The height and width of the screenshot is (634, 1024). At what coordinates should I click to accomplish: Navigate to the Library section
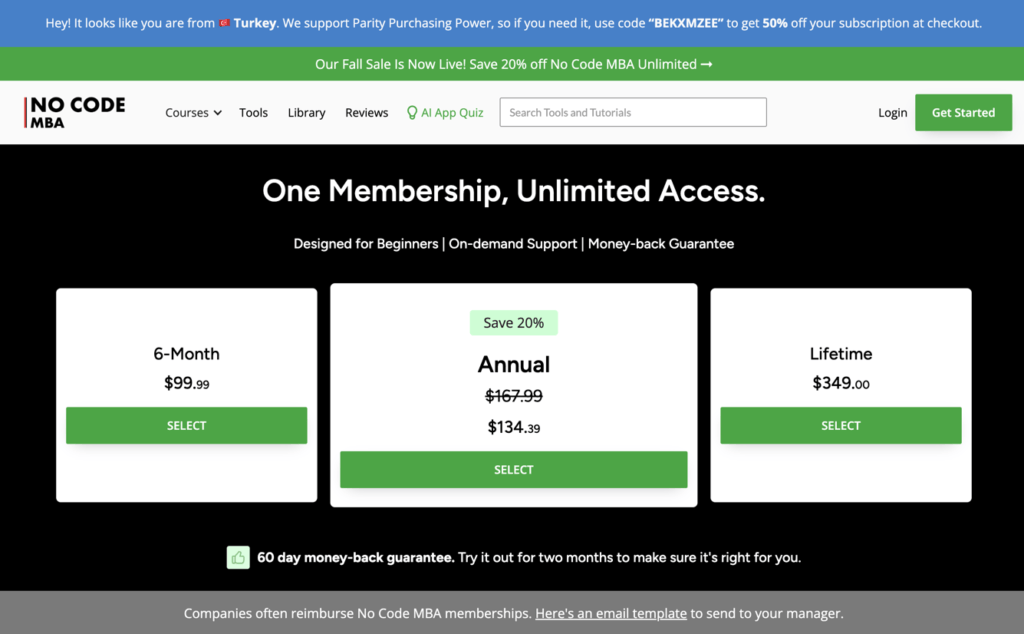(x=306, y=112)
